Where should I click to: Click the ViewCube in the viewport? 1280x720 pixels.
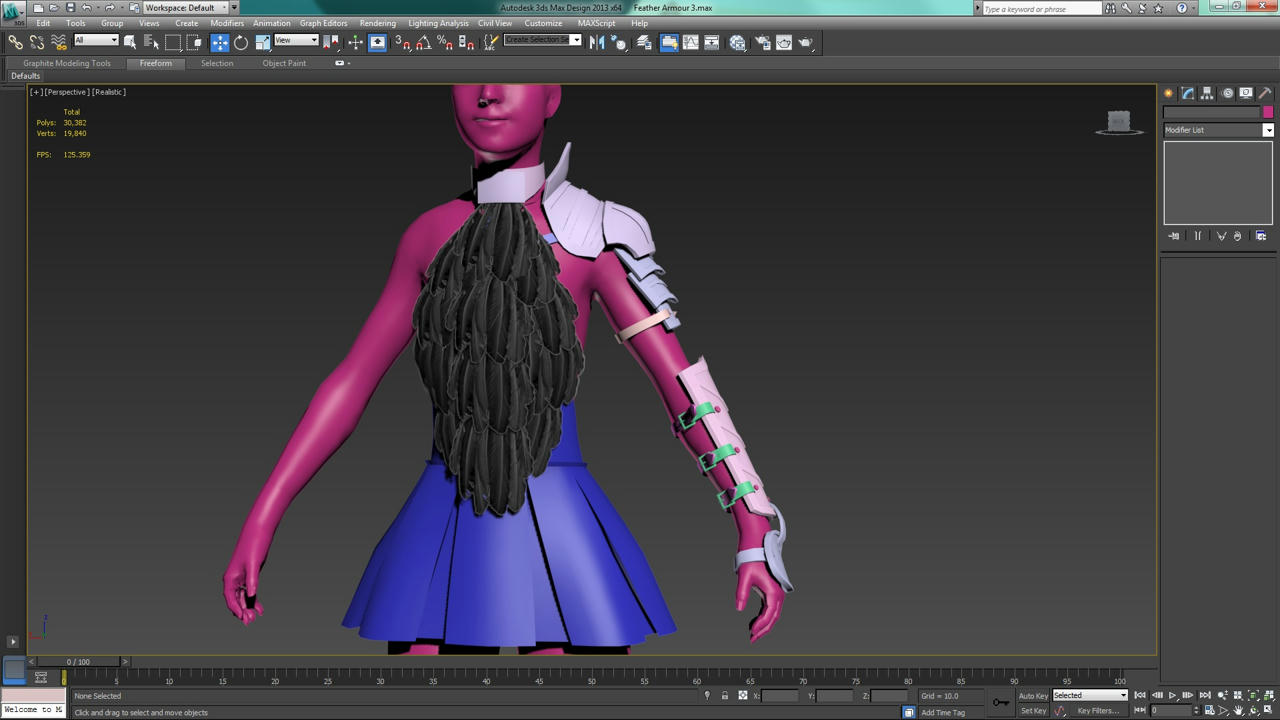(x=1119, y=123)
